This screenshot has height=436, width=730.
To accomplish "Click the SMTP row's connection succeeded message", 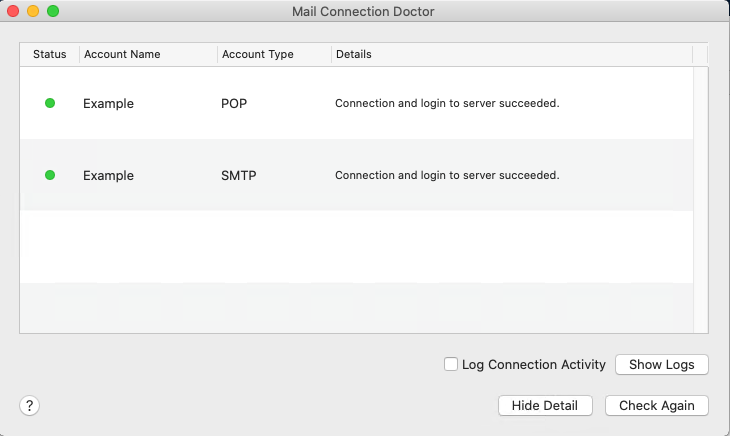I will [x=446, y=175].
